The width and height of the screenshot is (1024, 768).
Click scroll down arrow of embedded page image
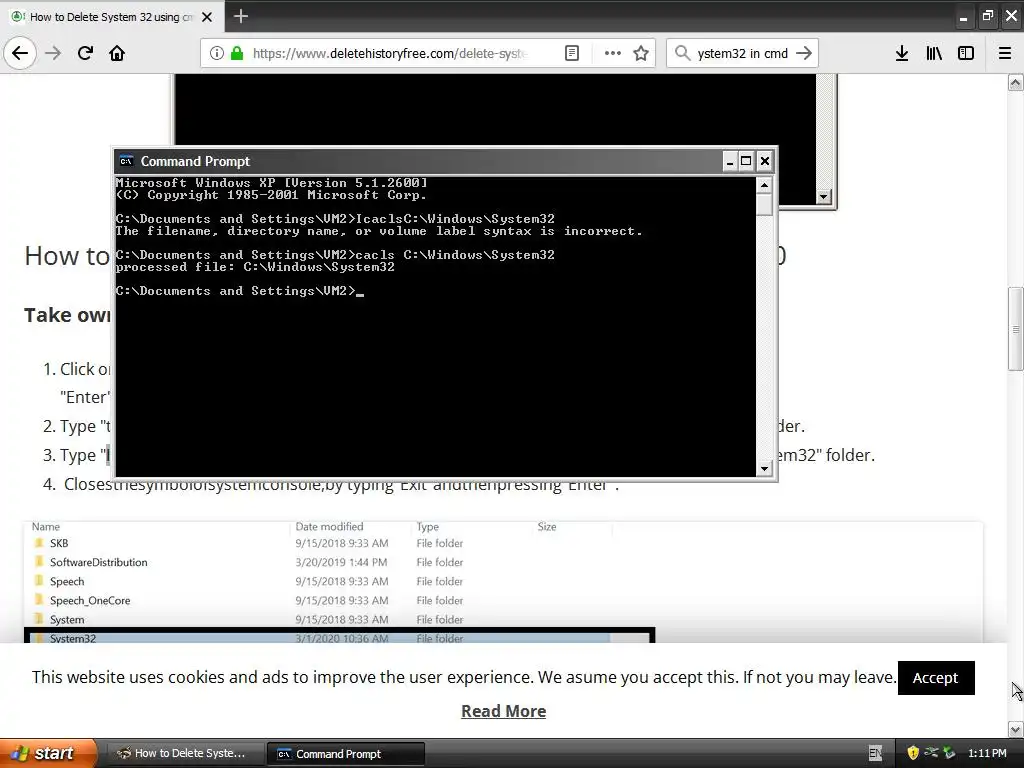tap(824, 196)
